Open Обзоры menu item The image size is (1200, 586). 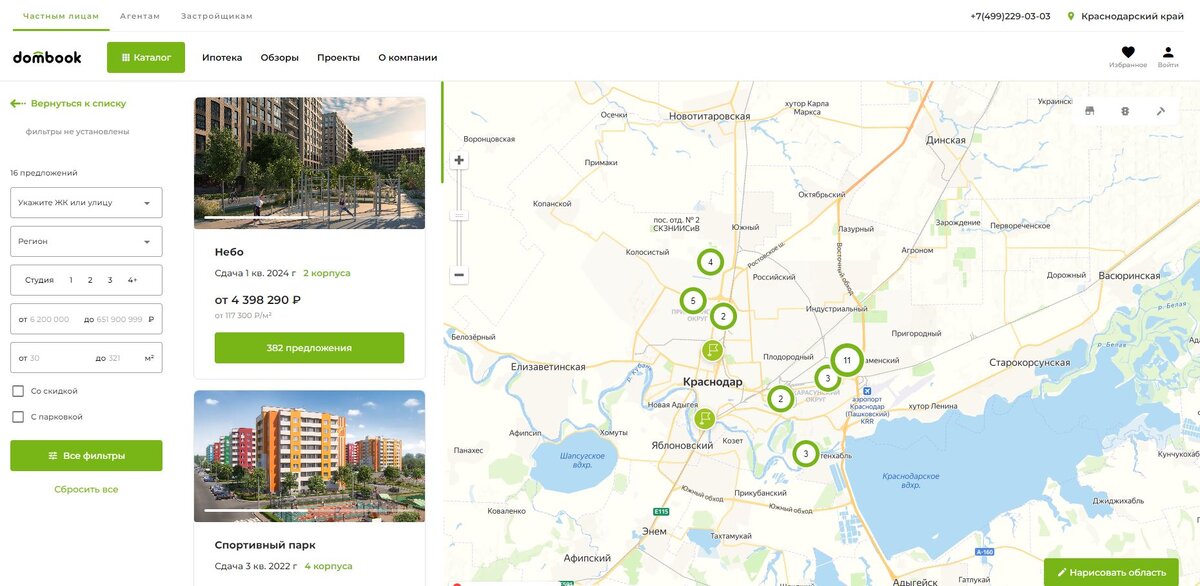pos(280,58)
